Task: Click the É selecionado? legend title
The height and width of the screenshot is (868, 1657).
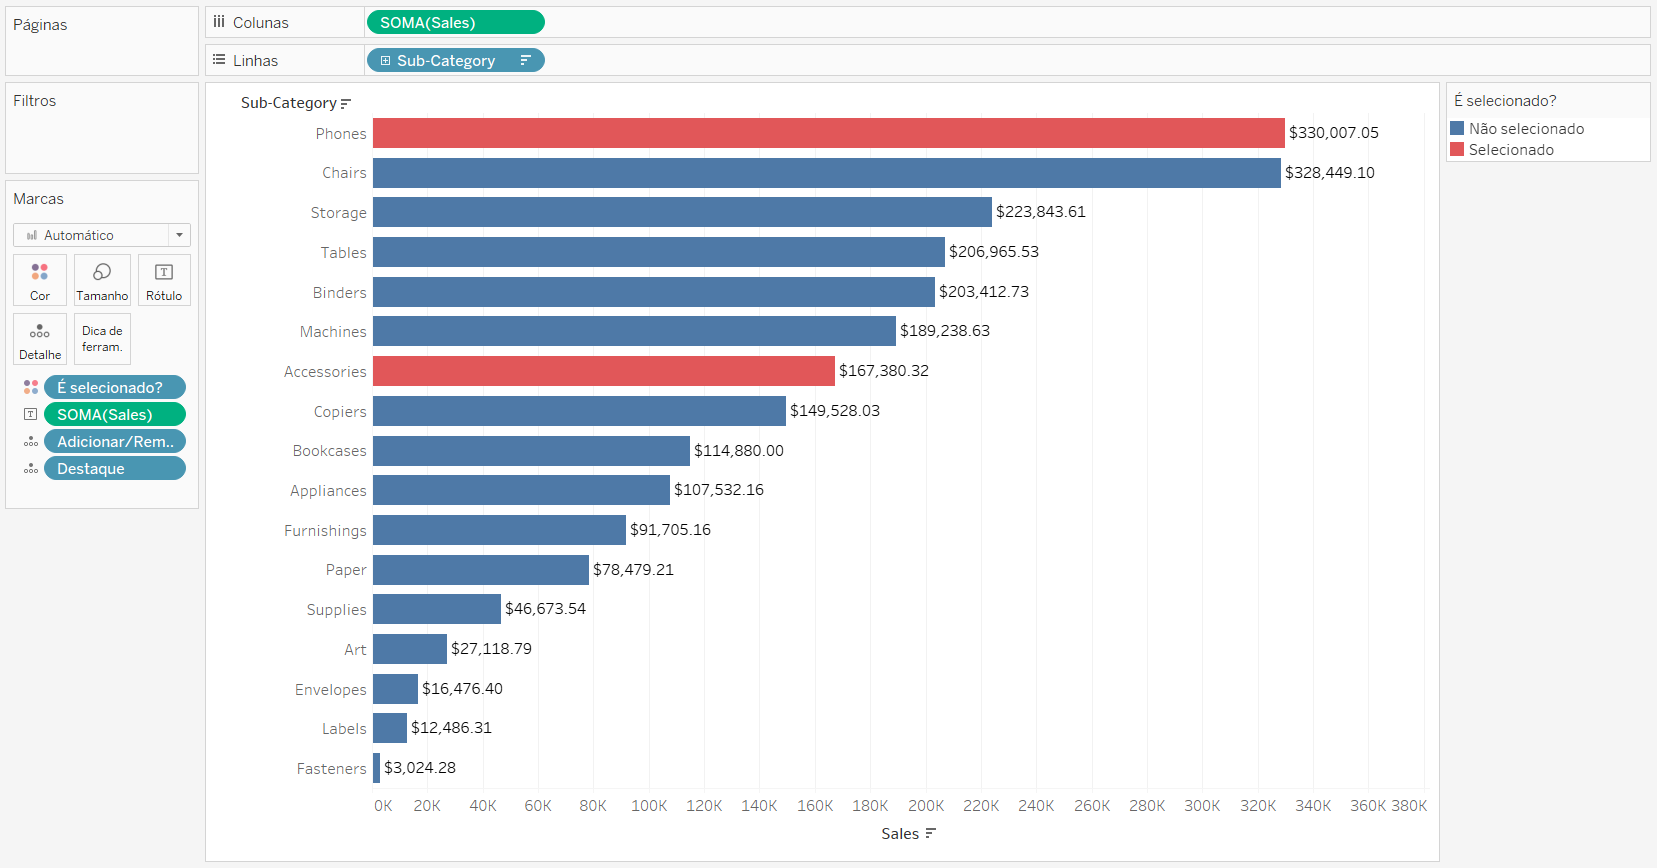Action: point(1505,100)
